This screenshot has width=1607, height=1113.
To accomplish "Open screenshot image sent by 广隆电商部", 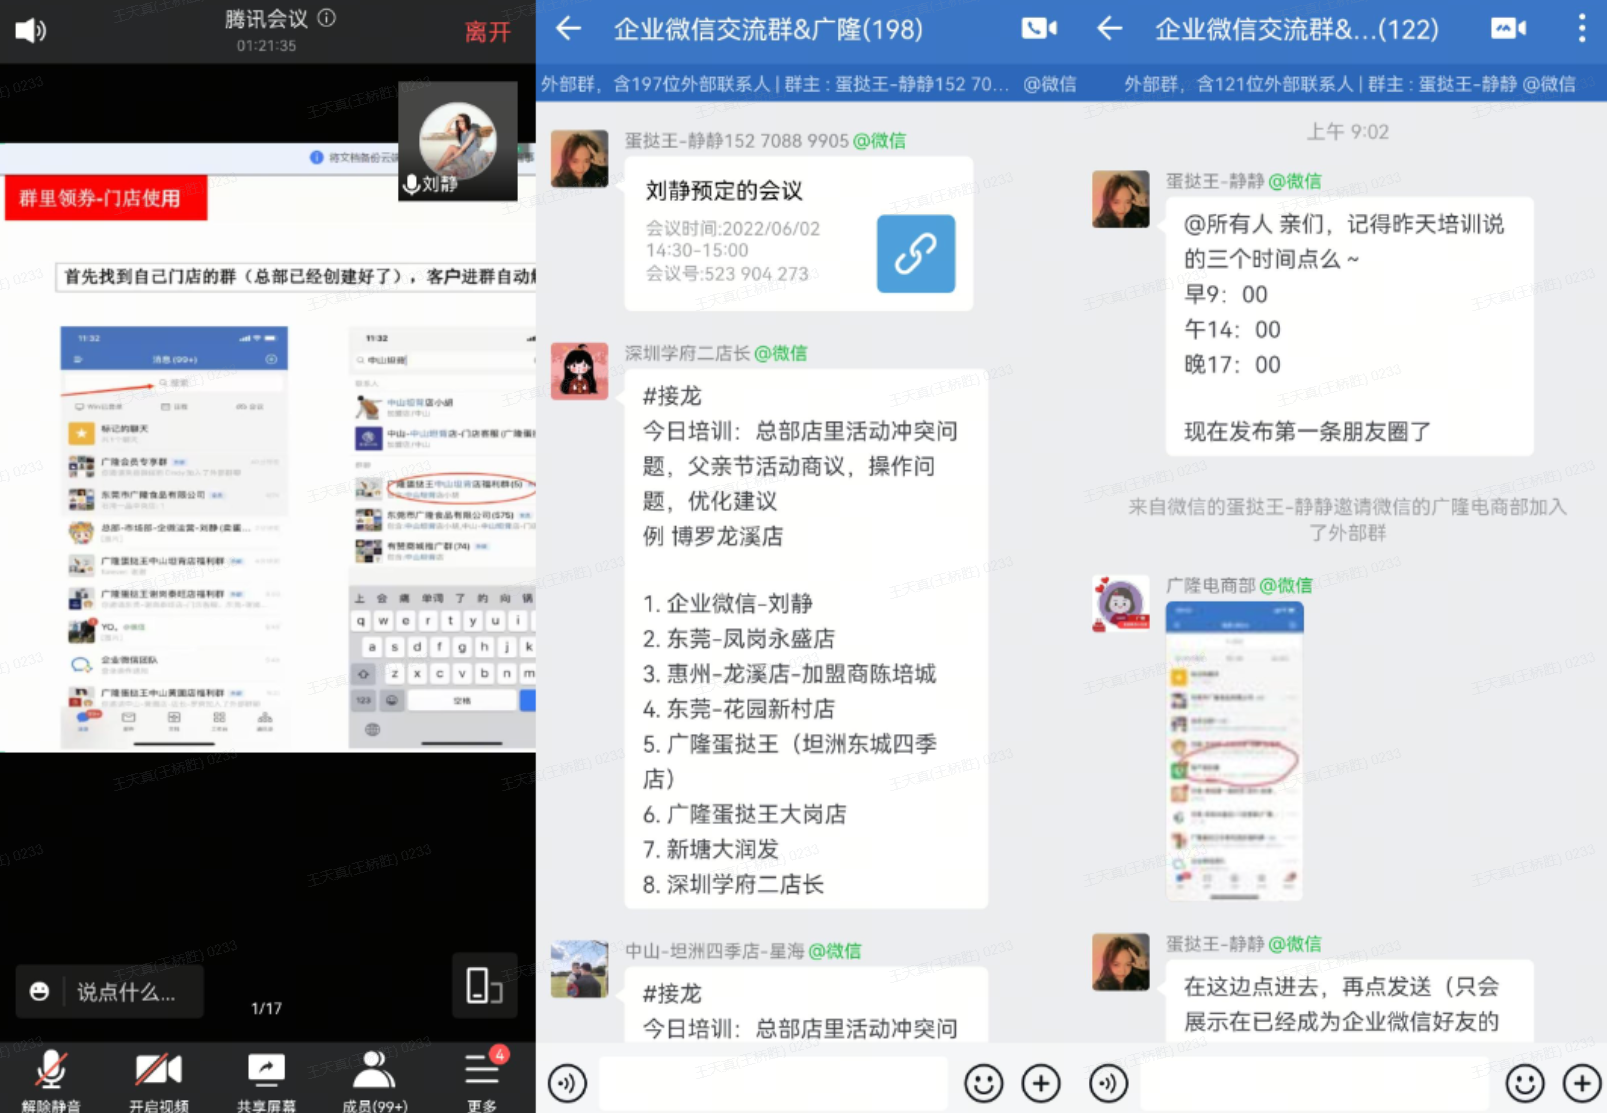I will (1234, 751).
